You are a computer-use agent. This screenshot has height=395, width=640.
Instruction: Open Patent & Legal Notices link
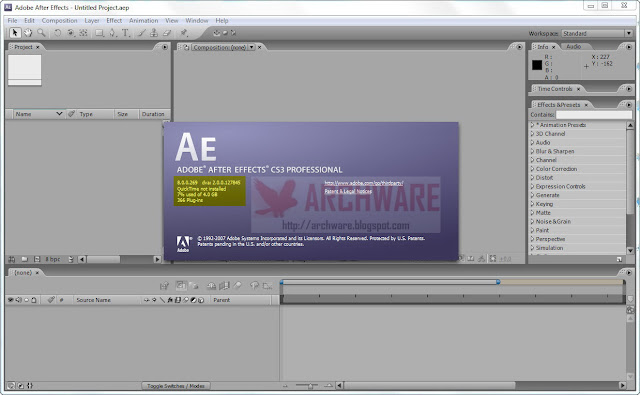point(348,191)
